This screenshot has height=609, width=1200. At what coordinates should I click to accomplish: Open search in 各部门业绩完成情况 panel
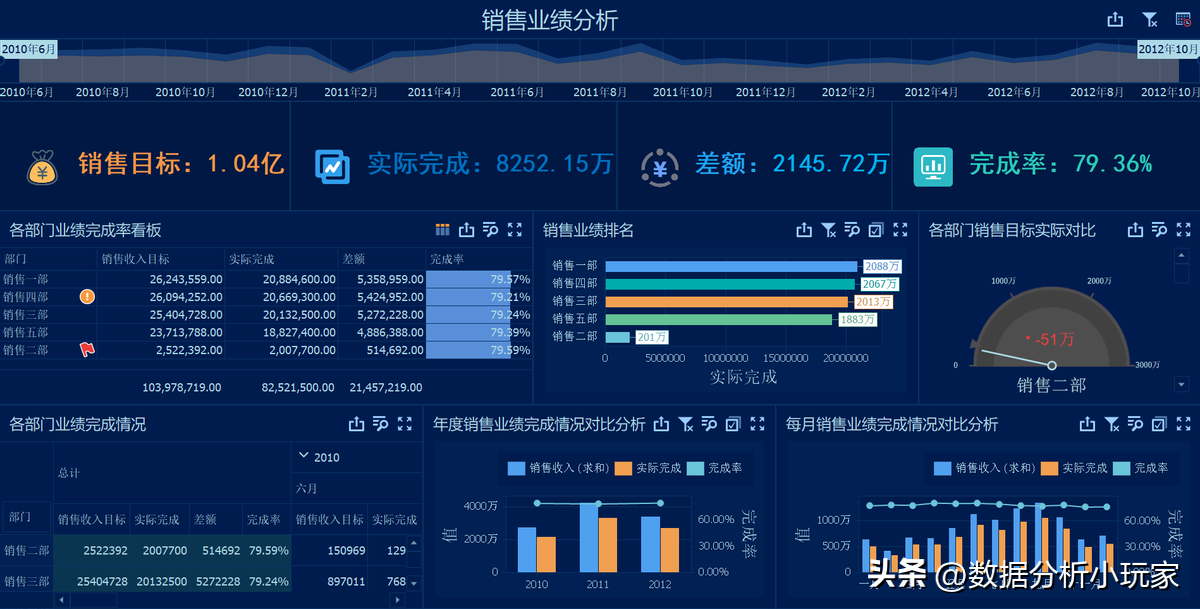pyautogui.click(x=380, y=424)
